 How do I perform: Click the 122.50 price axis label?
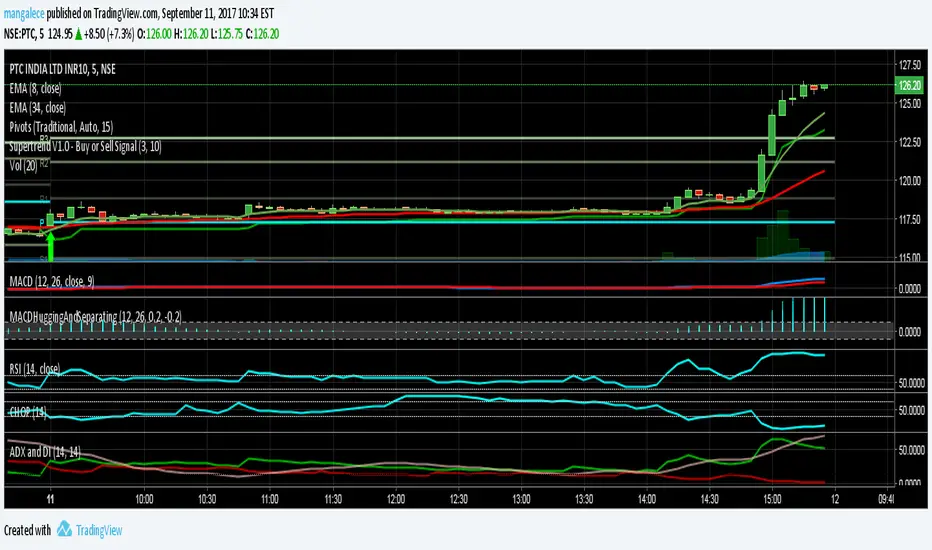coord(909,142)
